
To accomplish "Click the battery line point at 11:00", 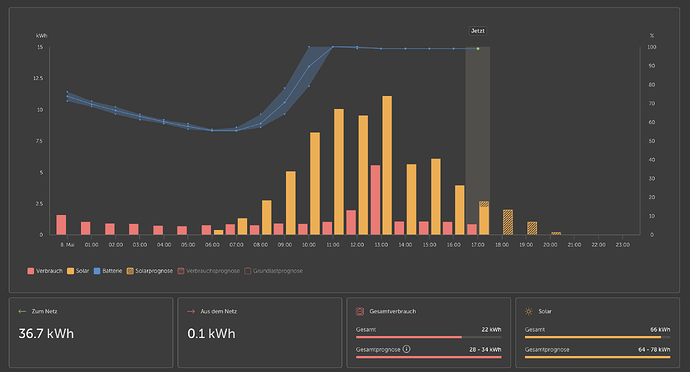I will tap(333, 47).
